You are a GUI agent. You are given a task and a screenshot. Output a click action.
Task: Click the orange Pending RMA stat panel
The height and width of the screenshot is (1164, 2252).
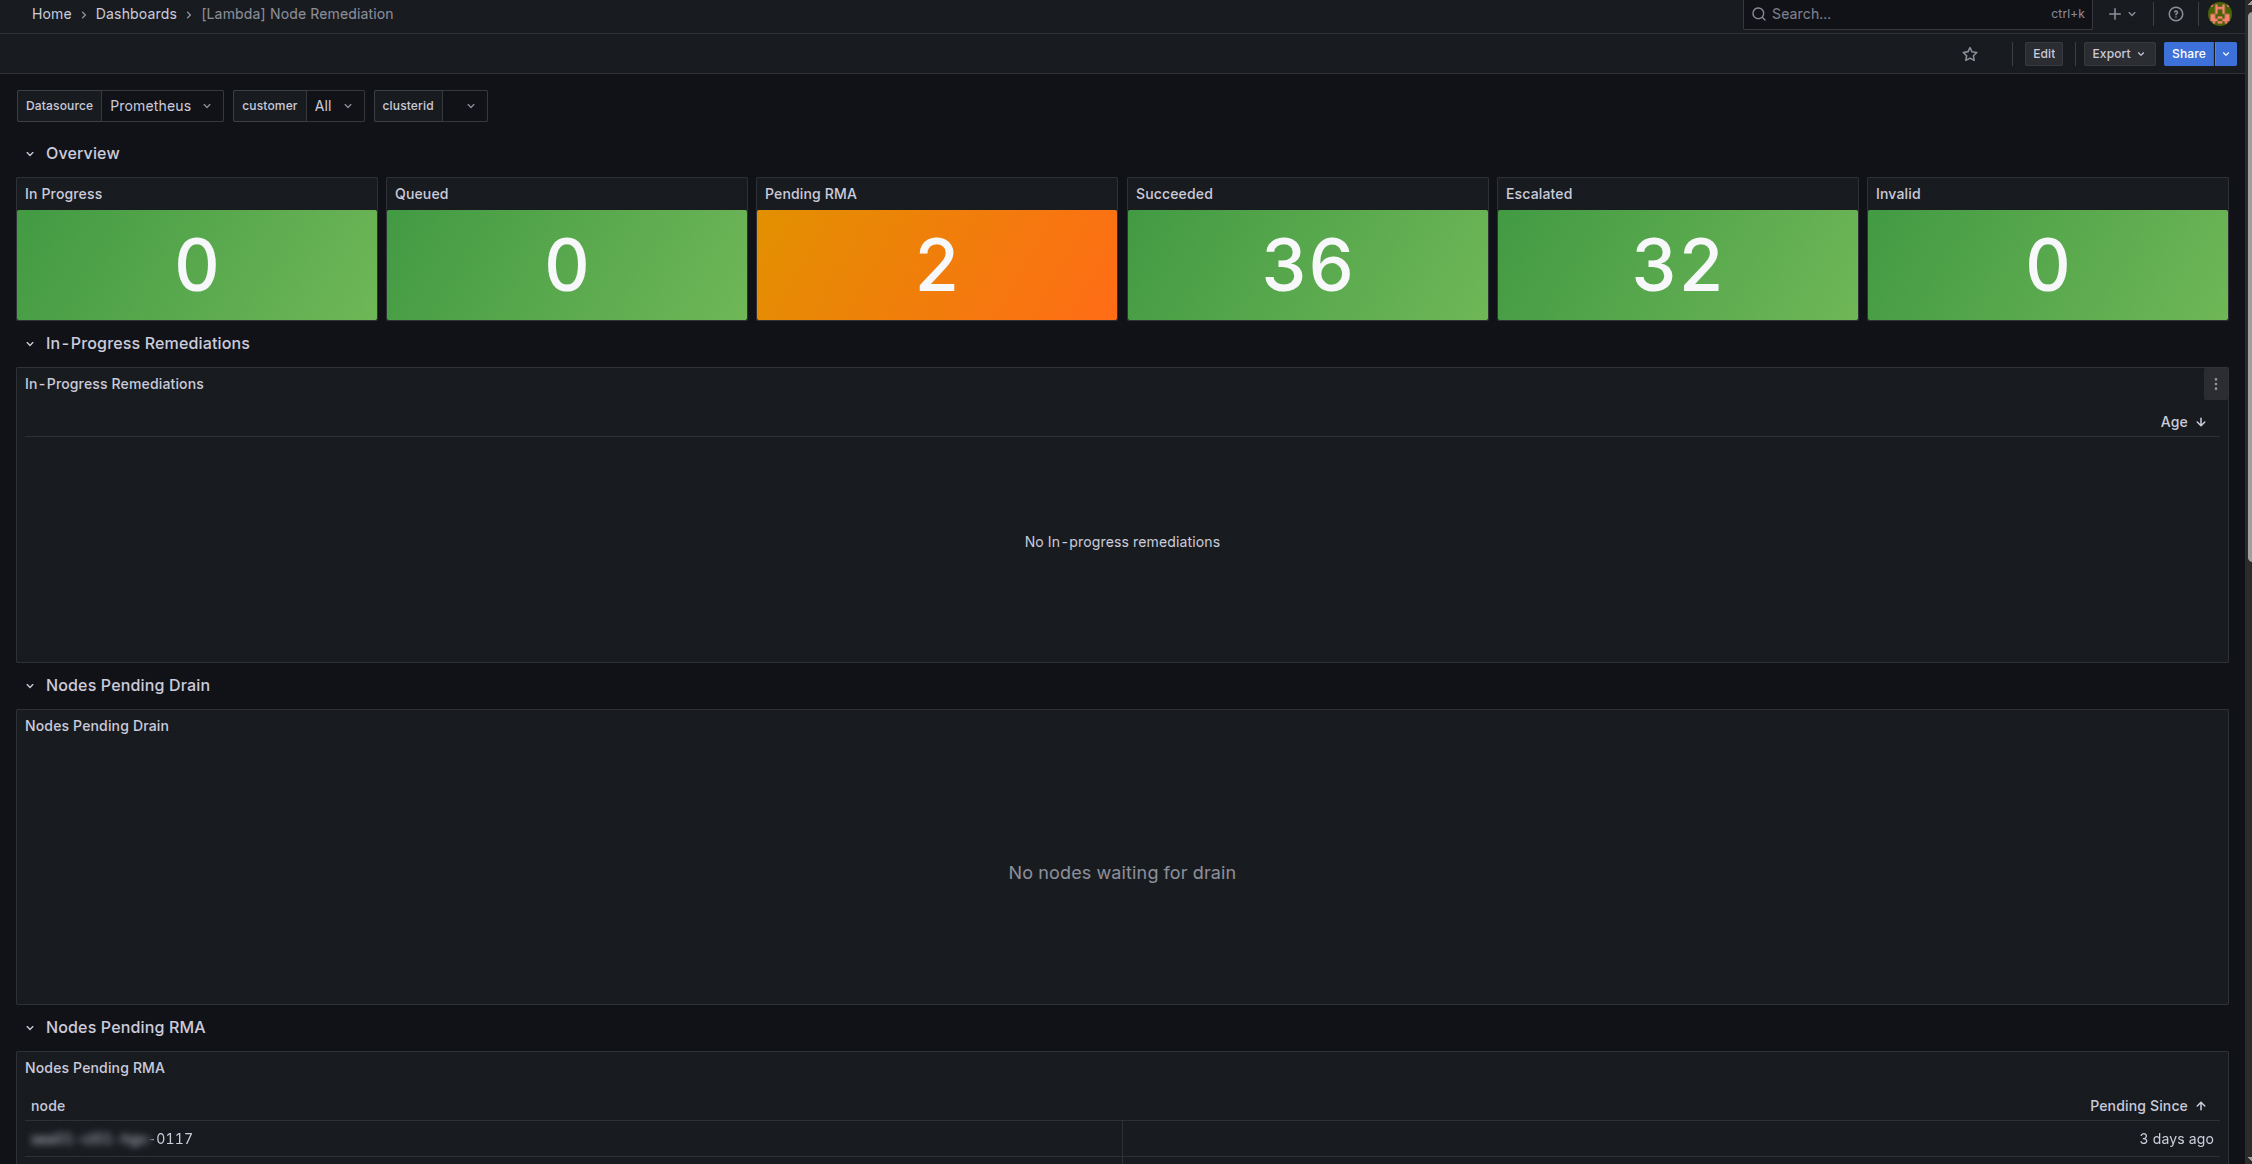tap(936, 264)
